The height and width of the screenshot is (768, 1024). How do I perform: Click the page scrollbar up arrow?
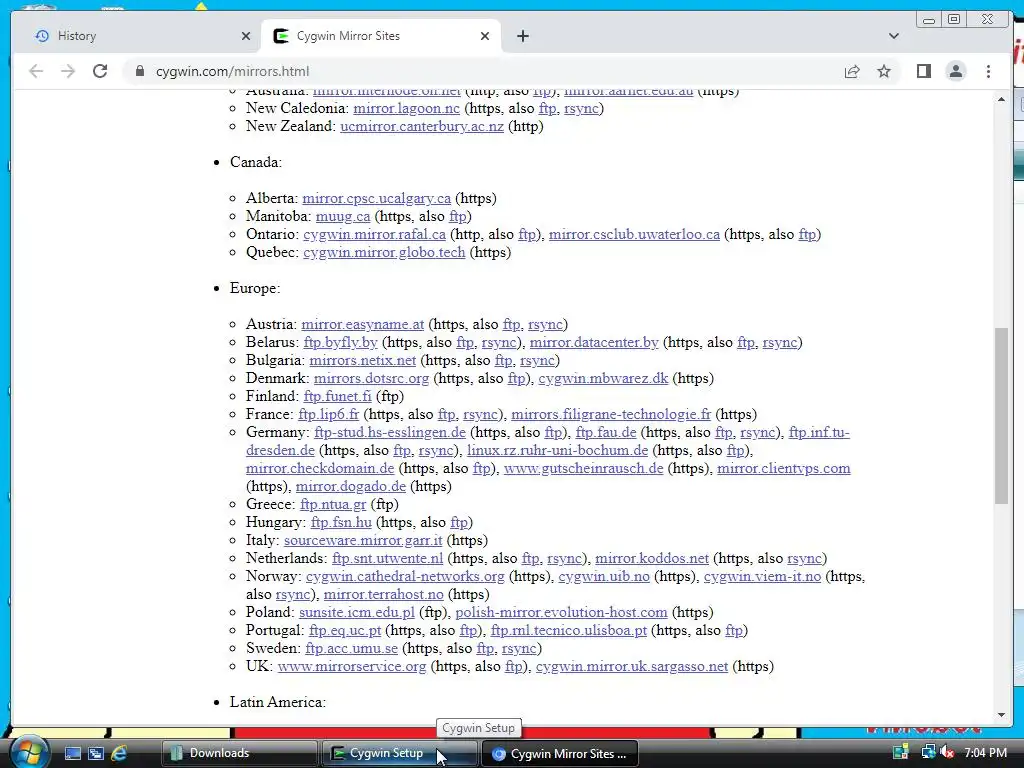1001,99
